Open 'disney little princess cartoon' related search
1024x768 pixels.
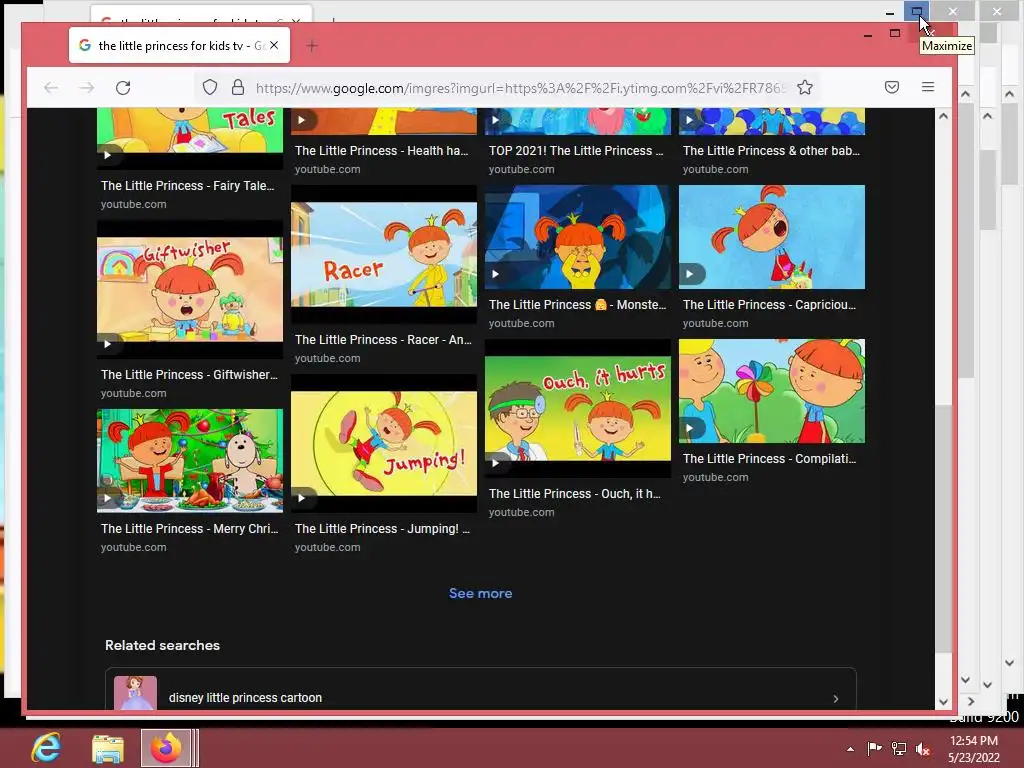click(481, 689)
